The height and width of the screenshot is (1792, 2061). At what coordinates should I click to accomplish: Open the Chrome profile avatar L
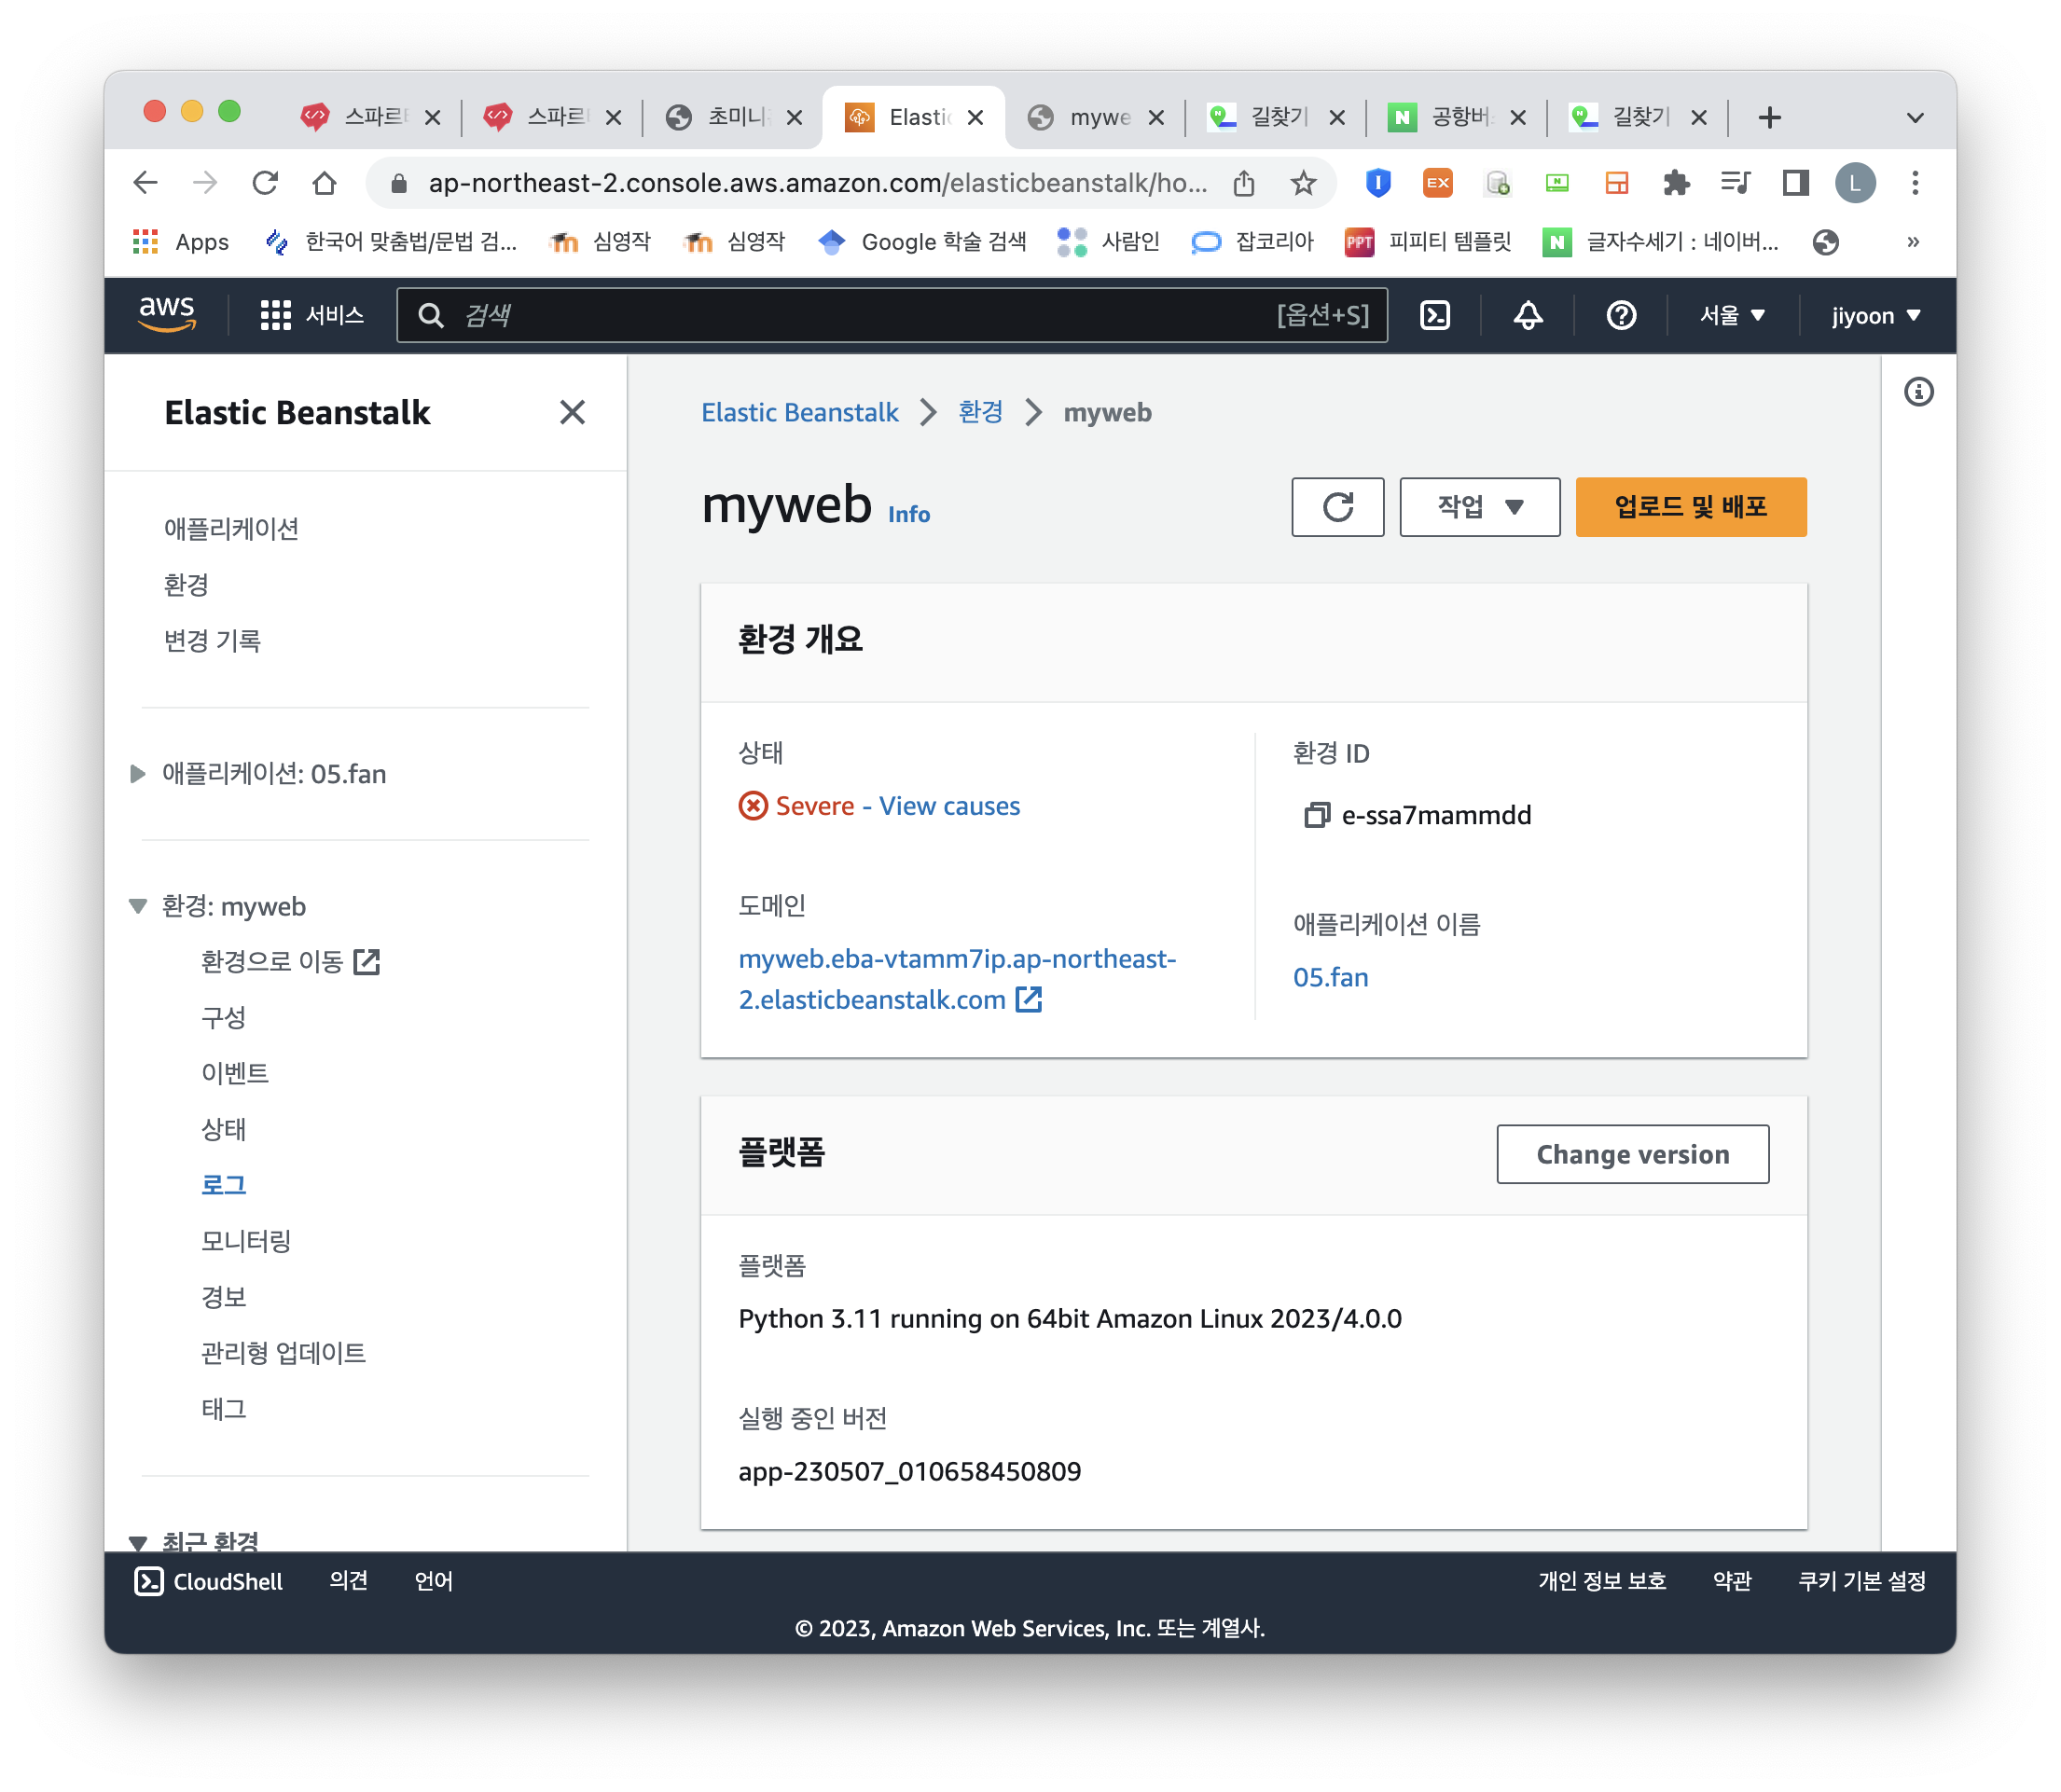[1855, 183]
